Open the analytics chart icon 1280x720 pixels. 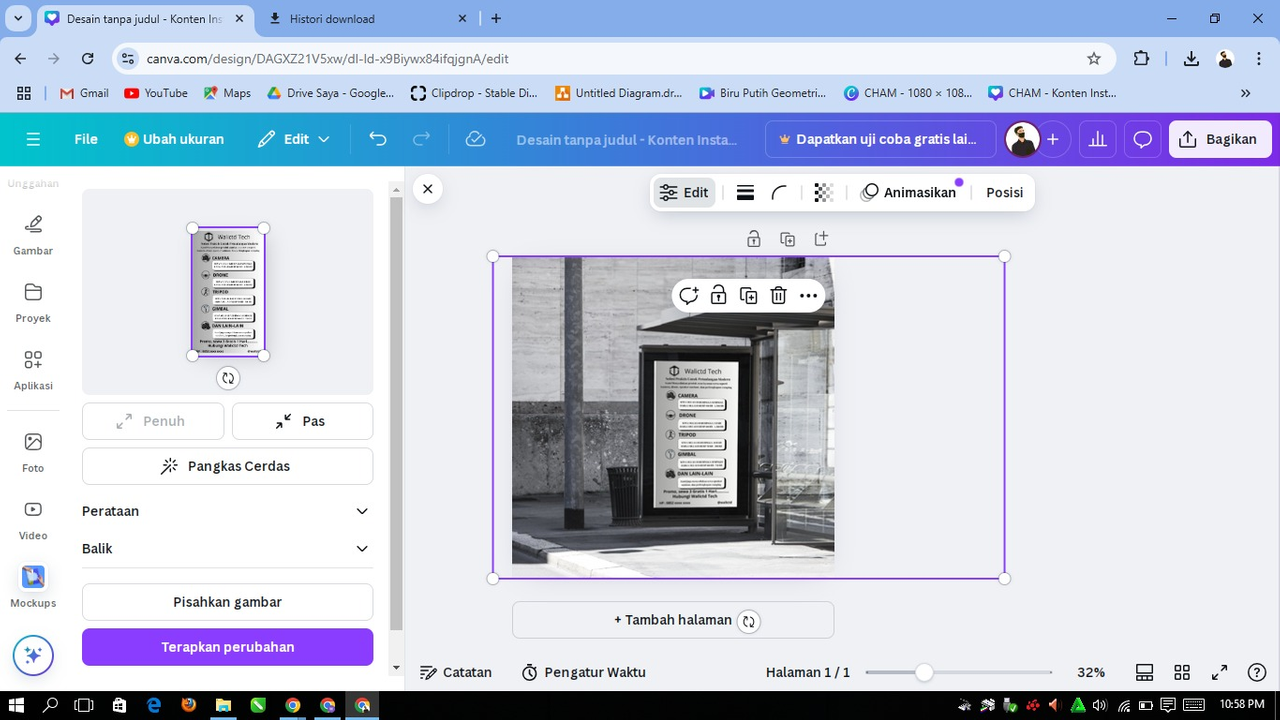[1098, 139]
